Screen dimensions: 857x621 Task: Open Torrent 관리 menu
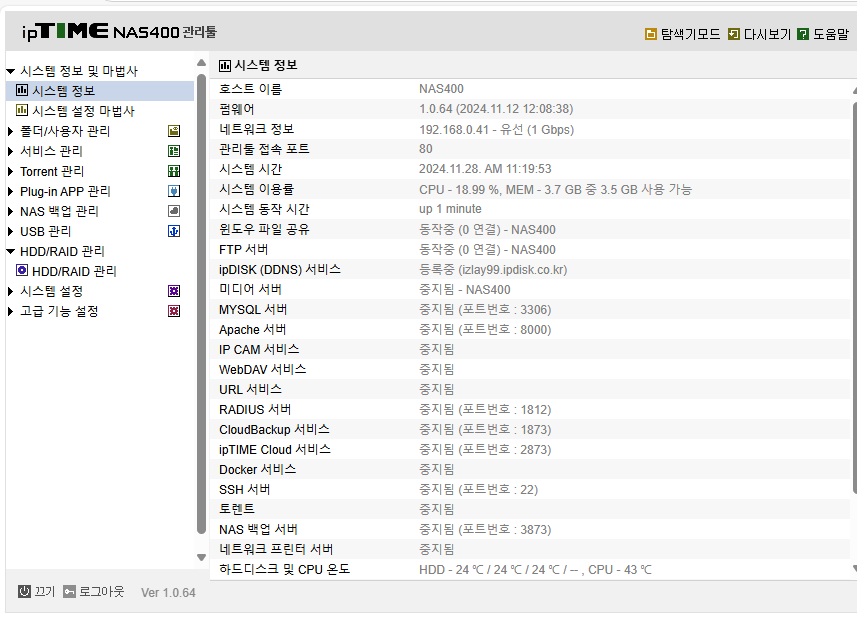52,172
